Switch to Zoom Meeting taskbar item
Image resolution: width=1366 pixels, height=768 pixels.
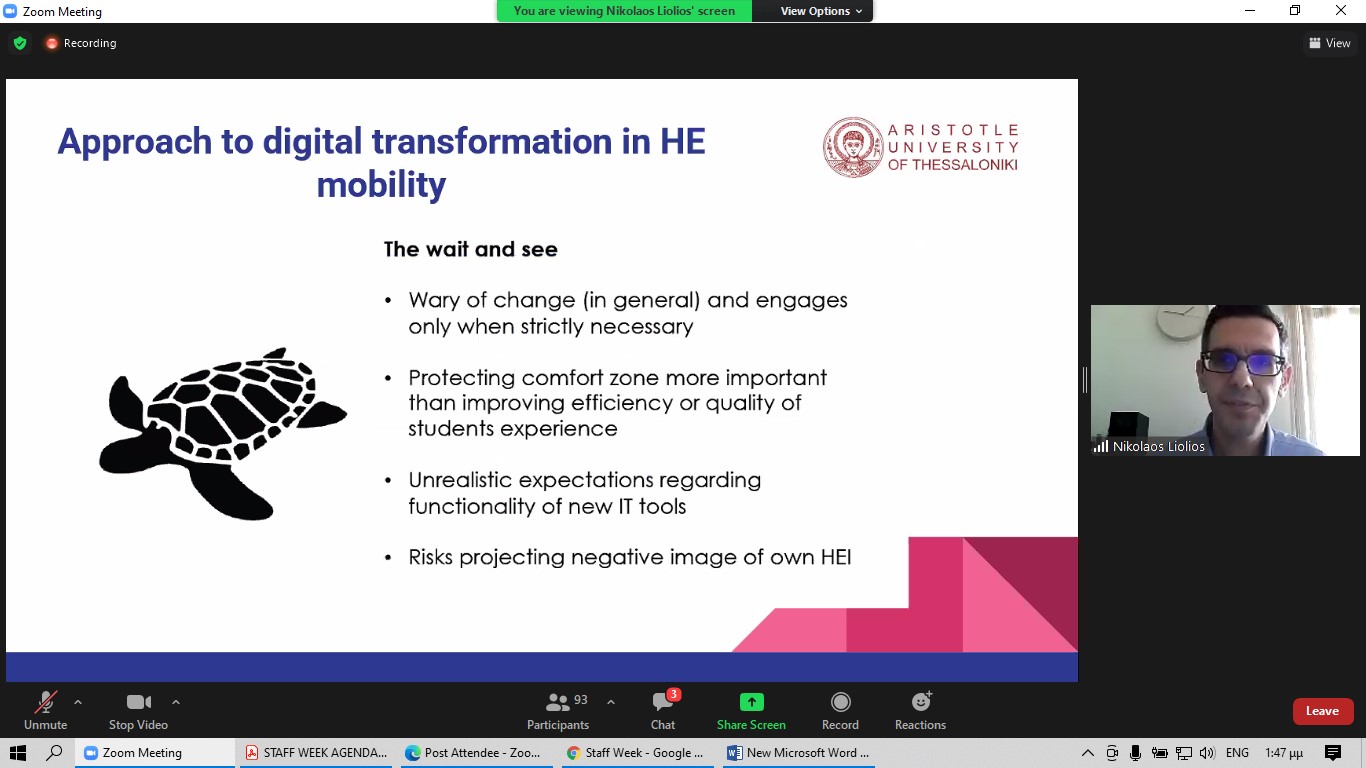[x=154, y=753]
